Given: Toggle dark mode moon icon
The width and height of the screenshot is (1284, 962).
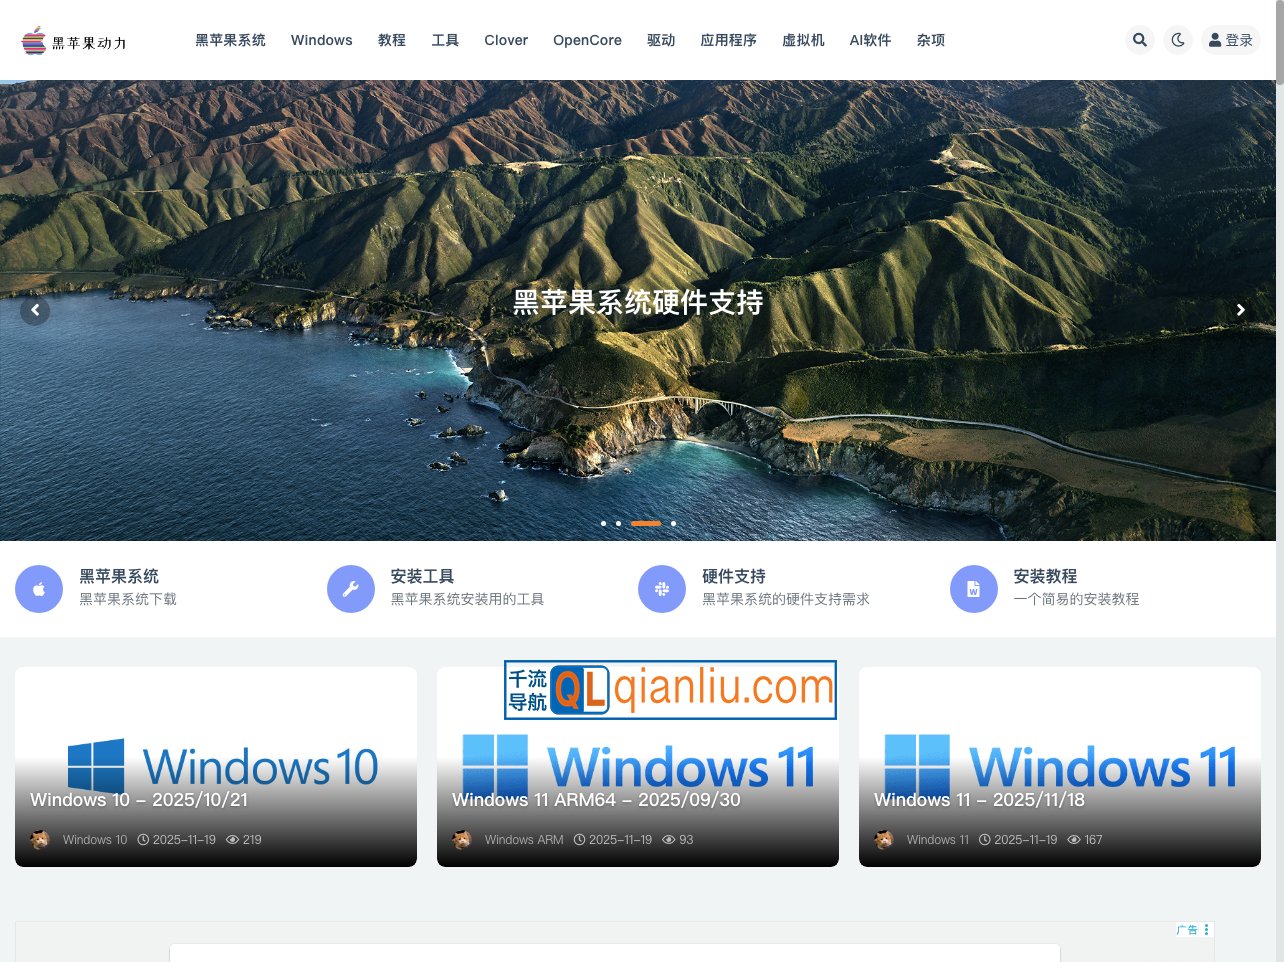Looking at the screenshot, I should [x=1178, y=40].
